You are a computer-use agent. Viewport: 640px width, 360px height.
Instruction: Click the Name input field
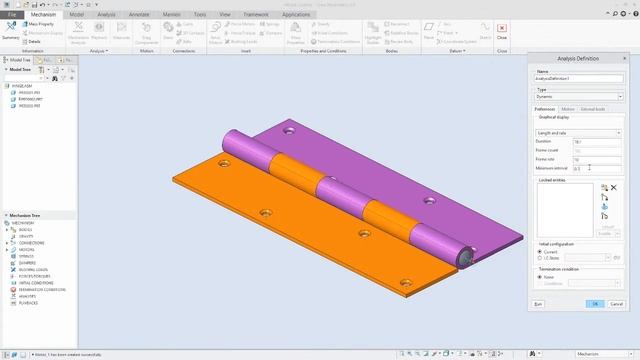579,78
